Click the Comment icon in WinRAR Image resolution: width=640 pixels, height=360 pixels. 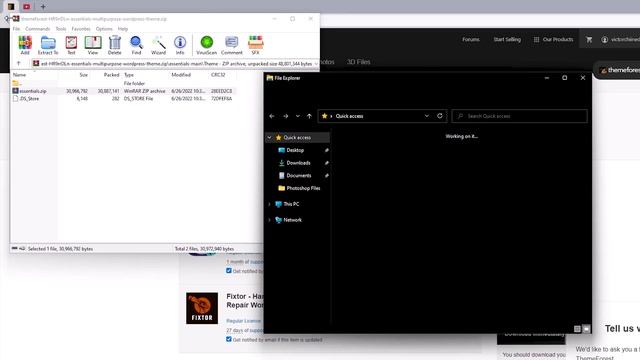click(231, 45)
